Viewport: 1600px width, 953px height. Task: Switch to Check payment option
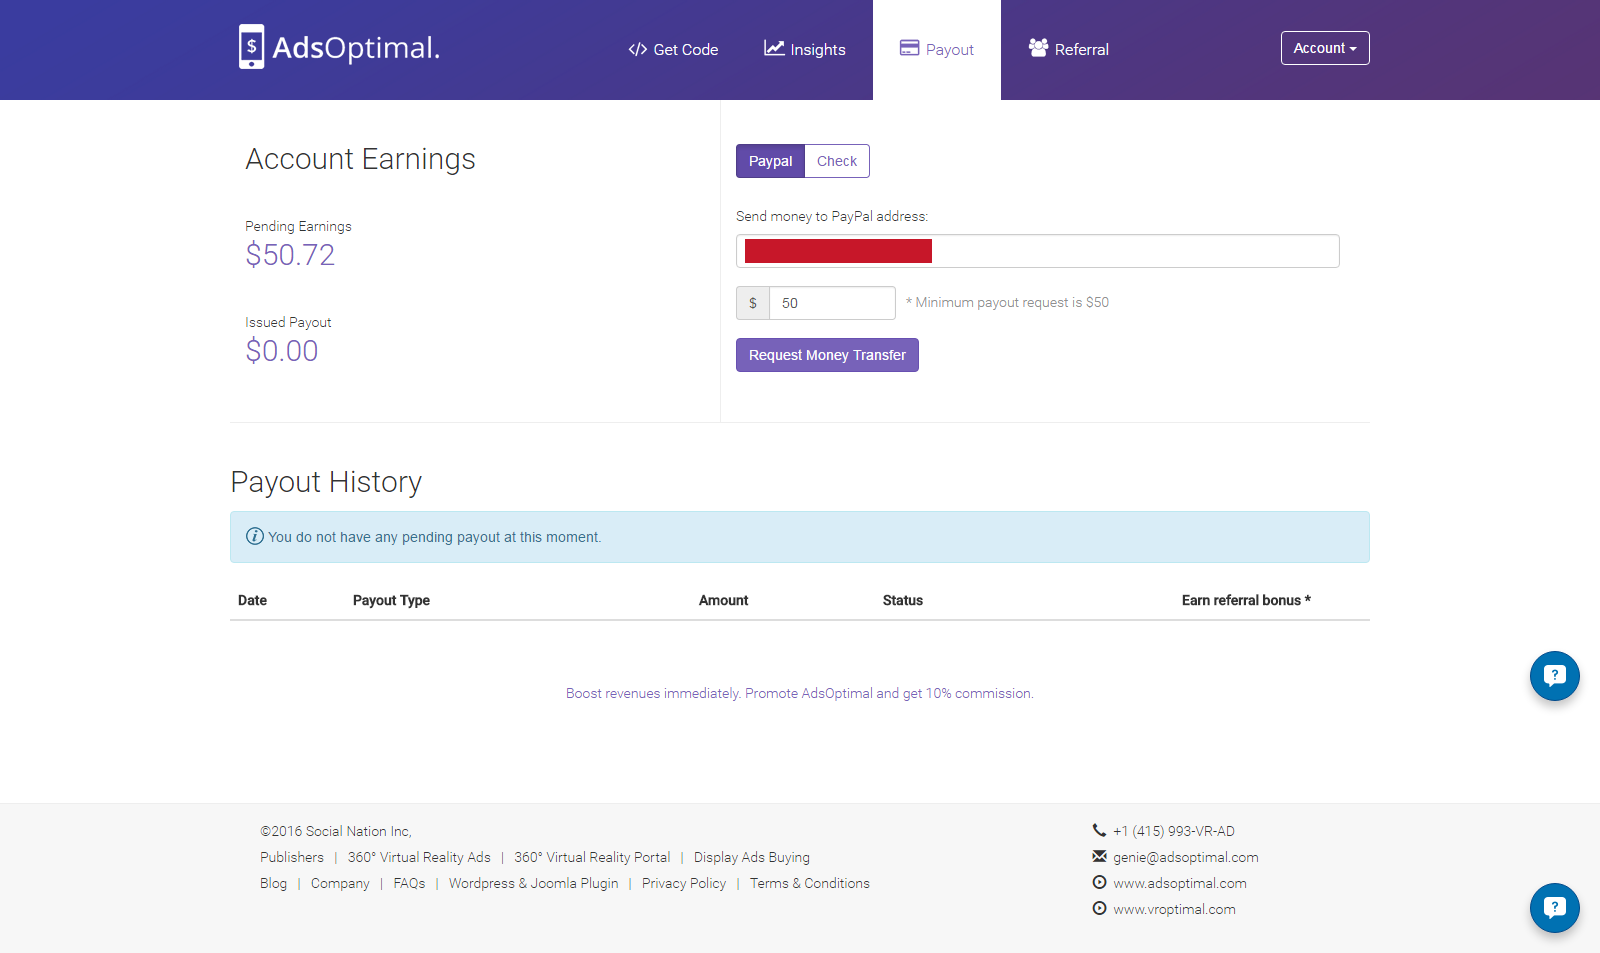837,161
